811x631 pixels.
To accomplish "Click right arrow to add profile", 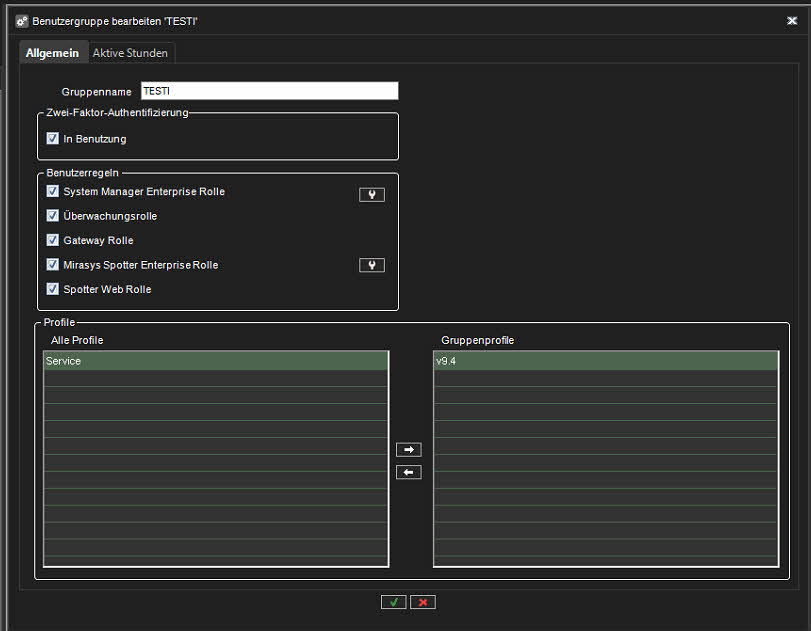I will pyautogui.click(x=409, y=450).
